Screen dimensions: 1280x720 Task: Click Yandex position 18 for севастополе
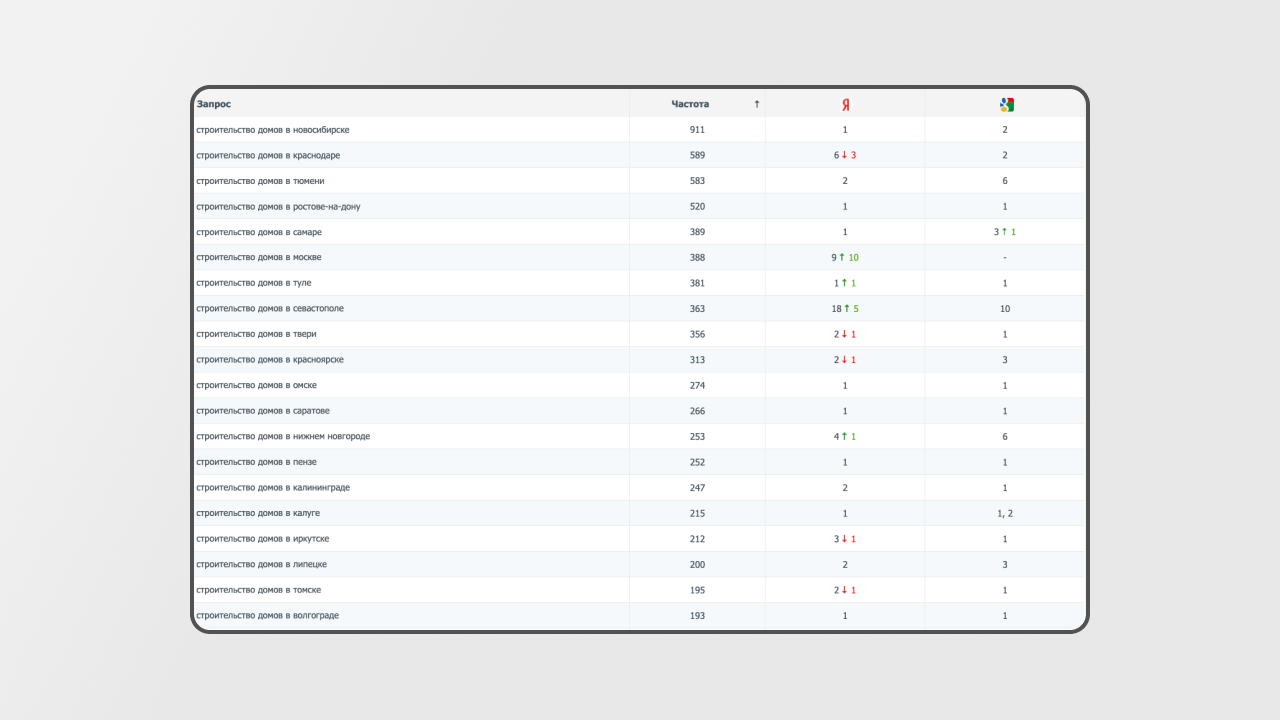tap(836, 308)
